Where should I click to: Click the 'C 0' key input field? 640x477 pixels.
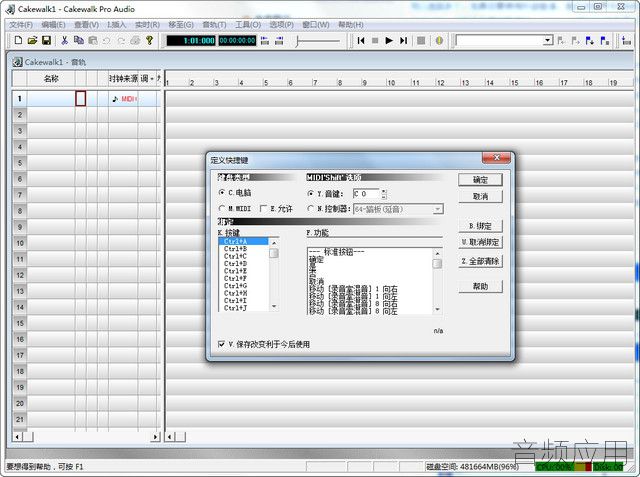(x=366, y=193)
